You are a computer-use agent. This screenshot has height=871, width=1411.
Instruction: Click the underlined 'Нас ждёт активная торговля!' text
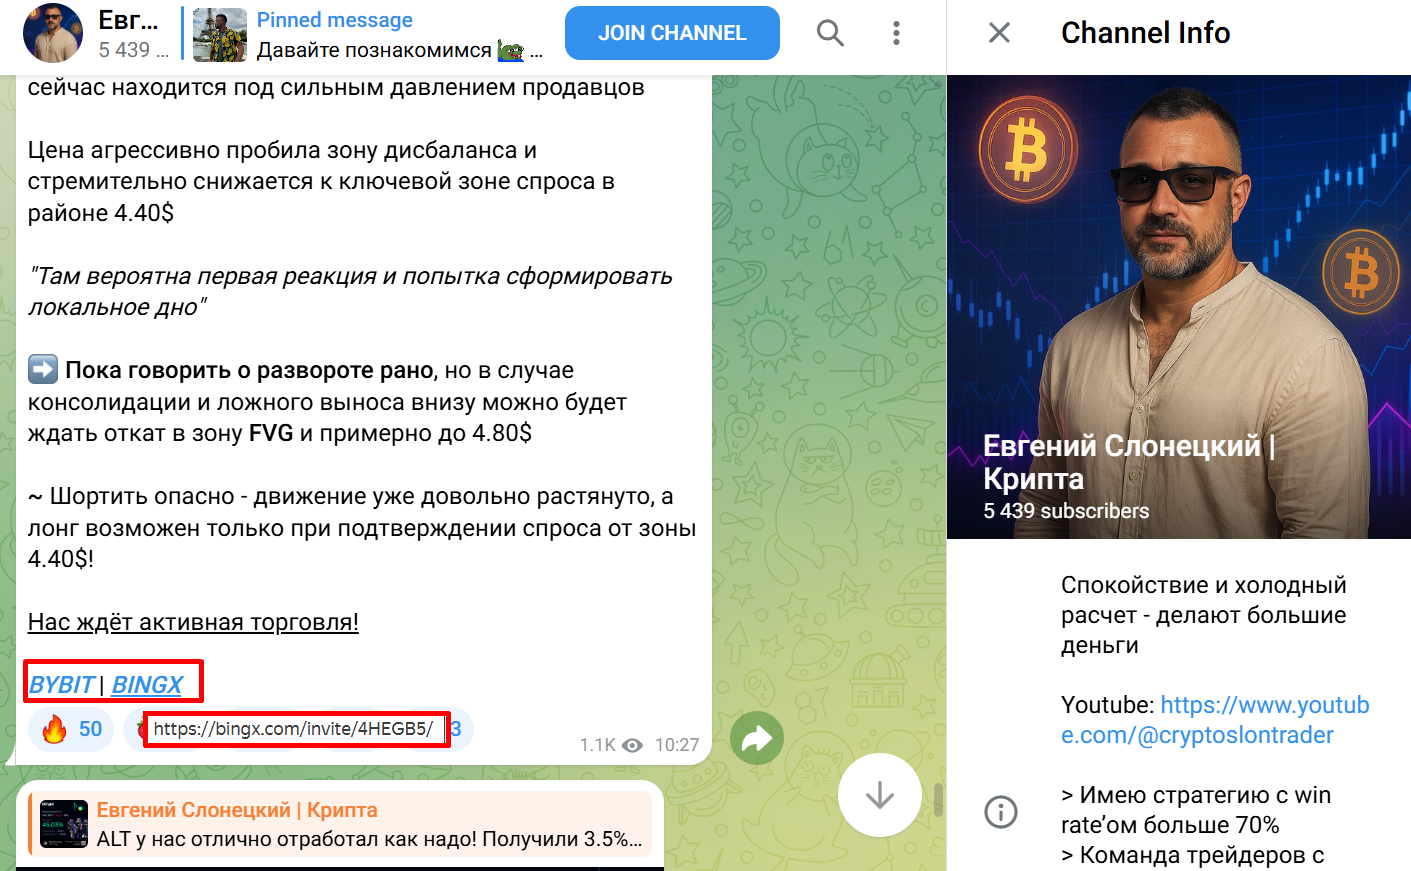click(x=193, y=622)
